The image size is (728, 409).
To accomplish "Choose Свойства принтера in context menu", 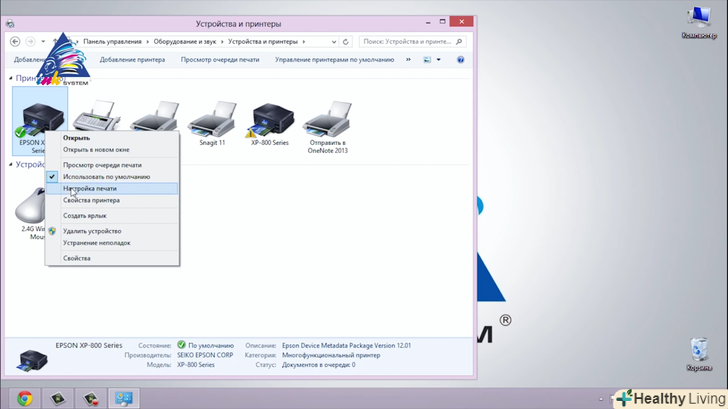I will point(111,201).
